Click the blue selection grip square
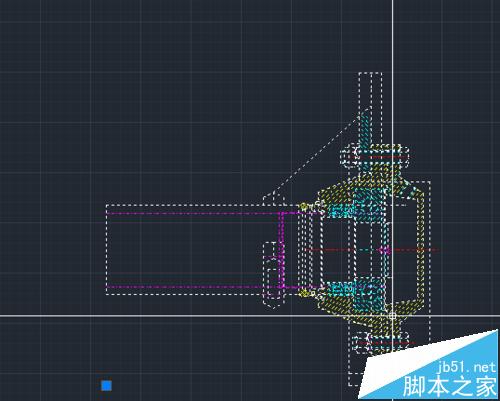 click(106, 386)
